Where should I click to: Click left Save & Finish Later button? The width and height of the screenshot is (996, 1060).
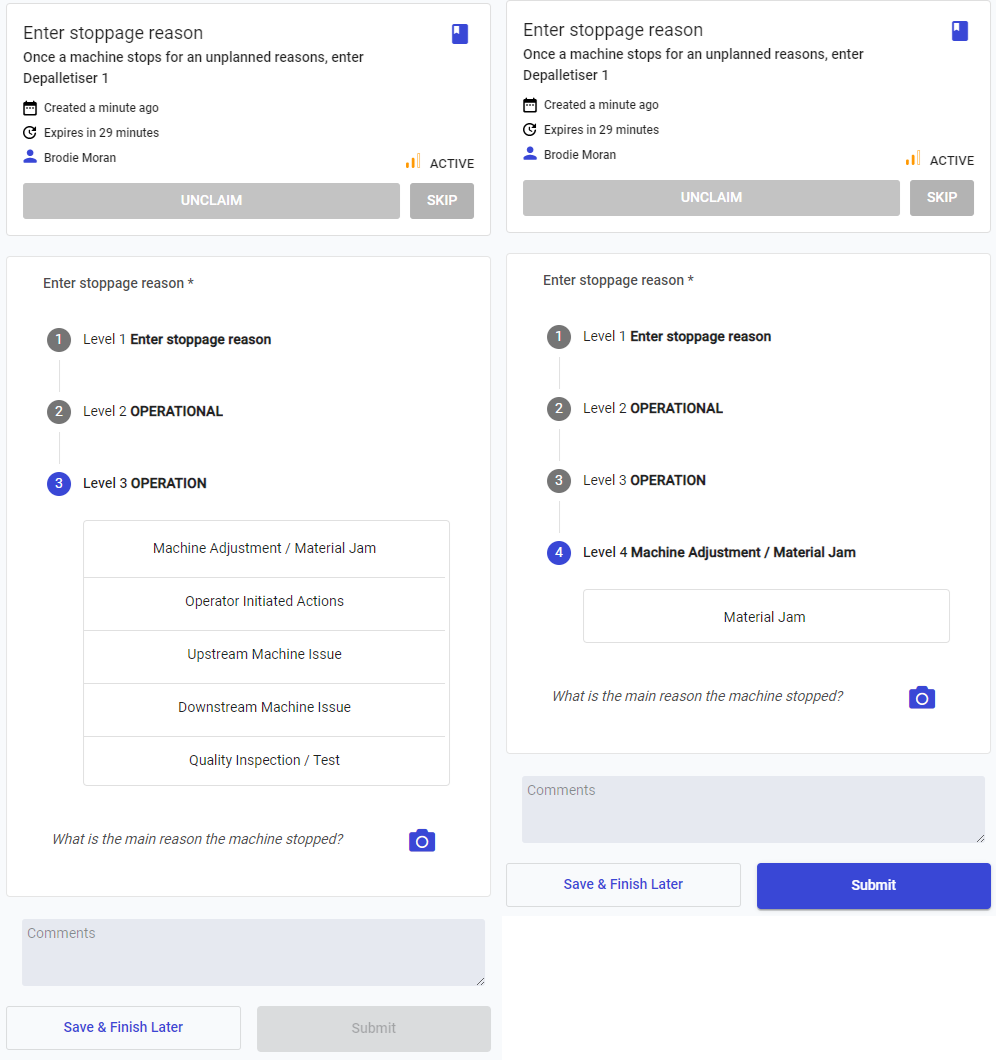(x=123, y=1028)
